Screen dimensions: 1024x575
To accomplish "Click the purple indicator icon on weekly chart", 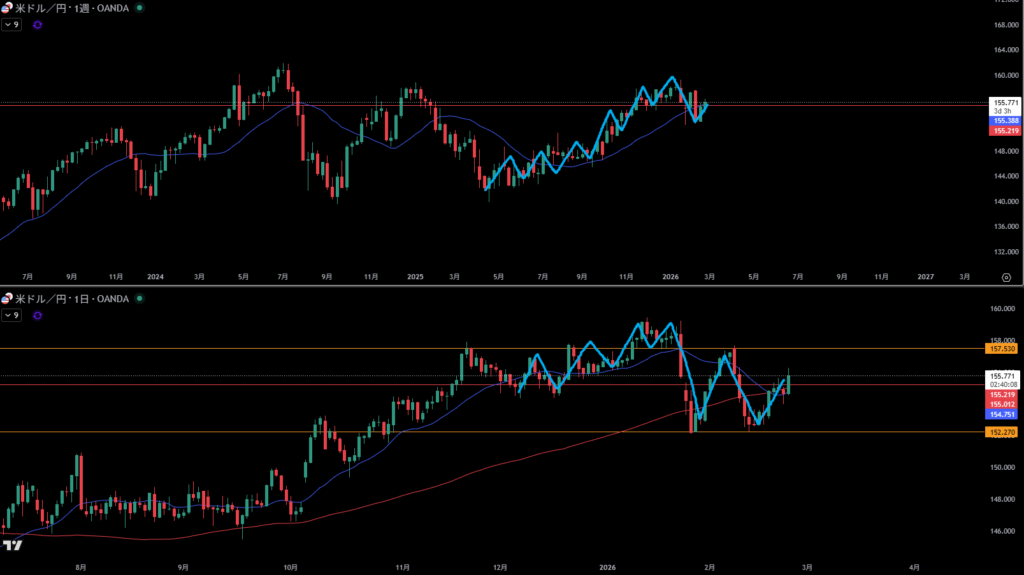I will pyautogui.click(x=38, y=24).
